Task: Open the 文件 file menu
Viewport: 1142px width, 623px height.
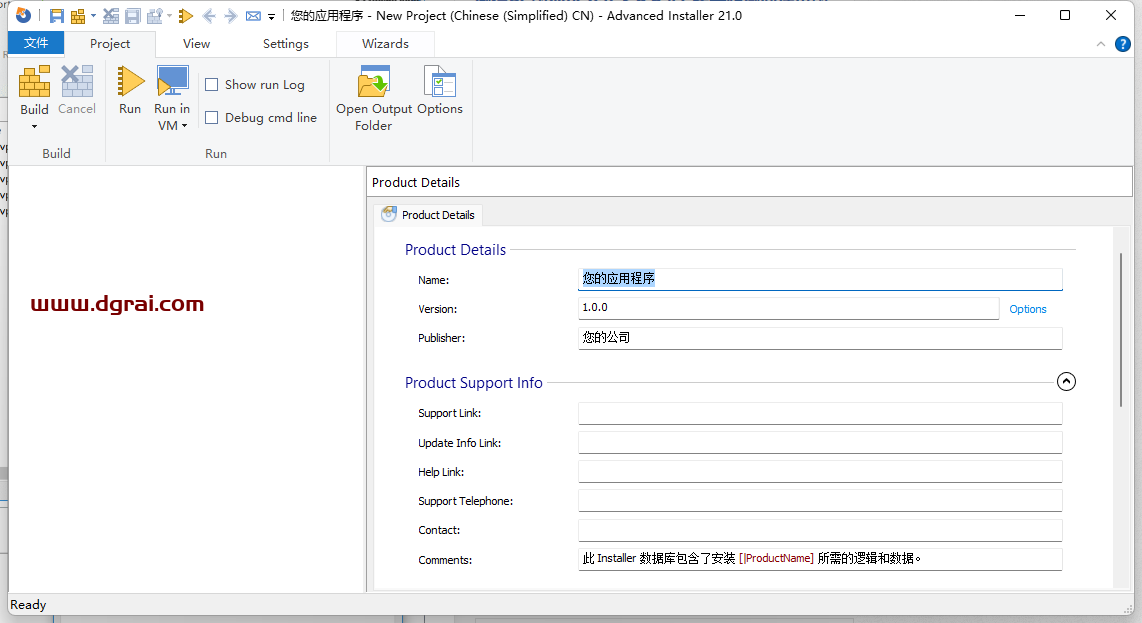Action: tap(36, 43)
